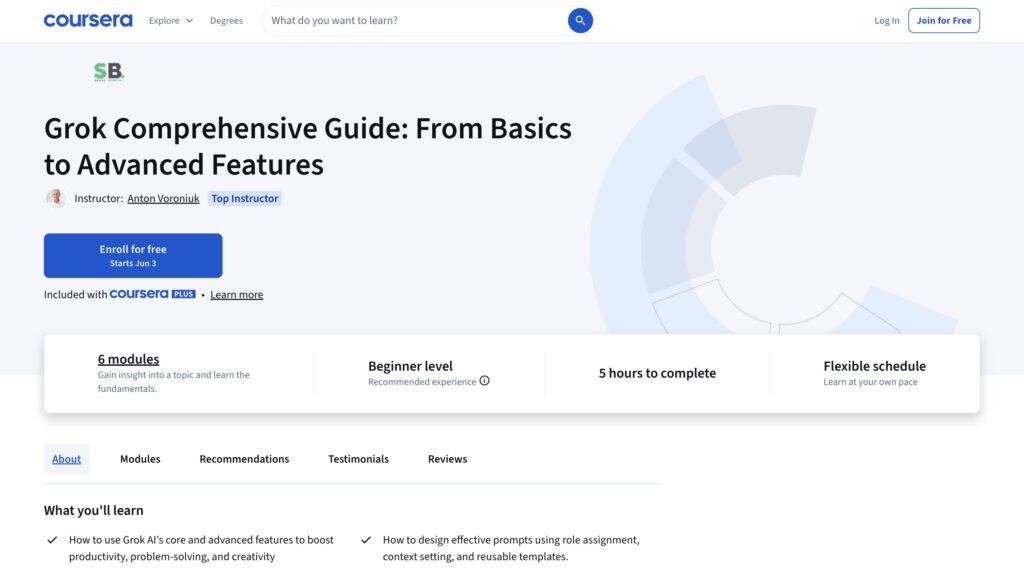Click the Join for Free button
Viewport: 1024px width, 579px height.
coord(944,20)
